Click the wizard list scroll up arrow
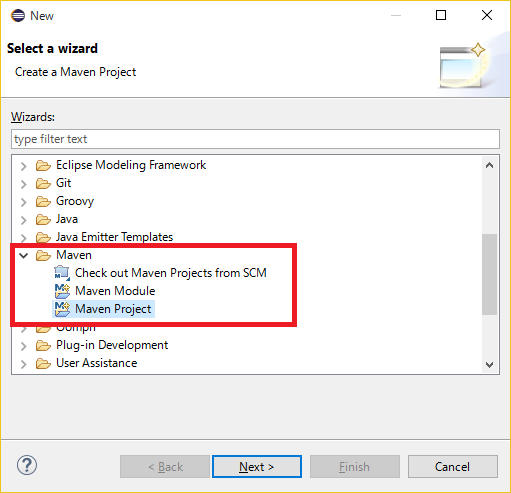 click(x=489, y=165)
